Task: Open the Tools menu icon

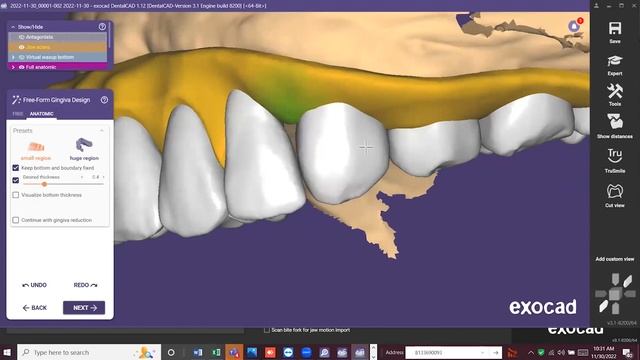Action: (x=615, y=91)
